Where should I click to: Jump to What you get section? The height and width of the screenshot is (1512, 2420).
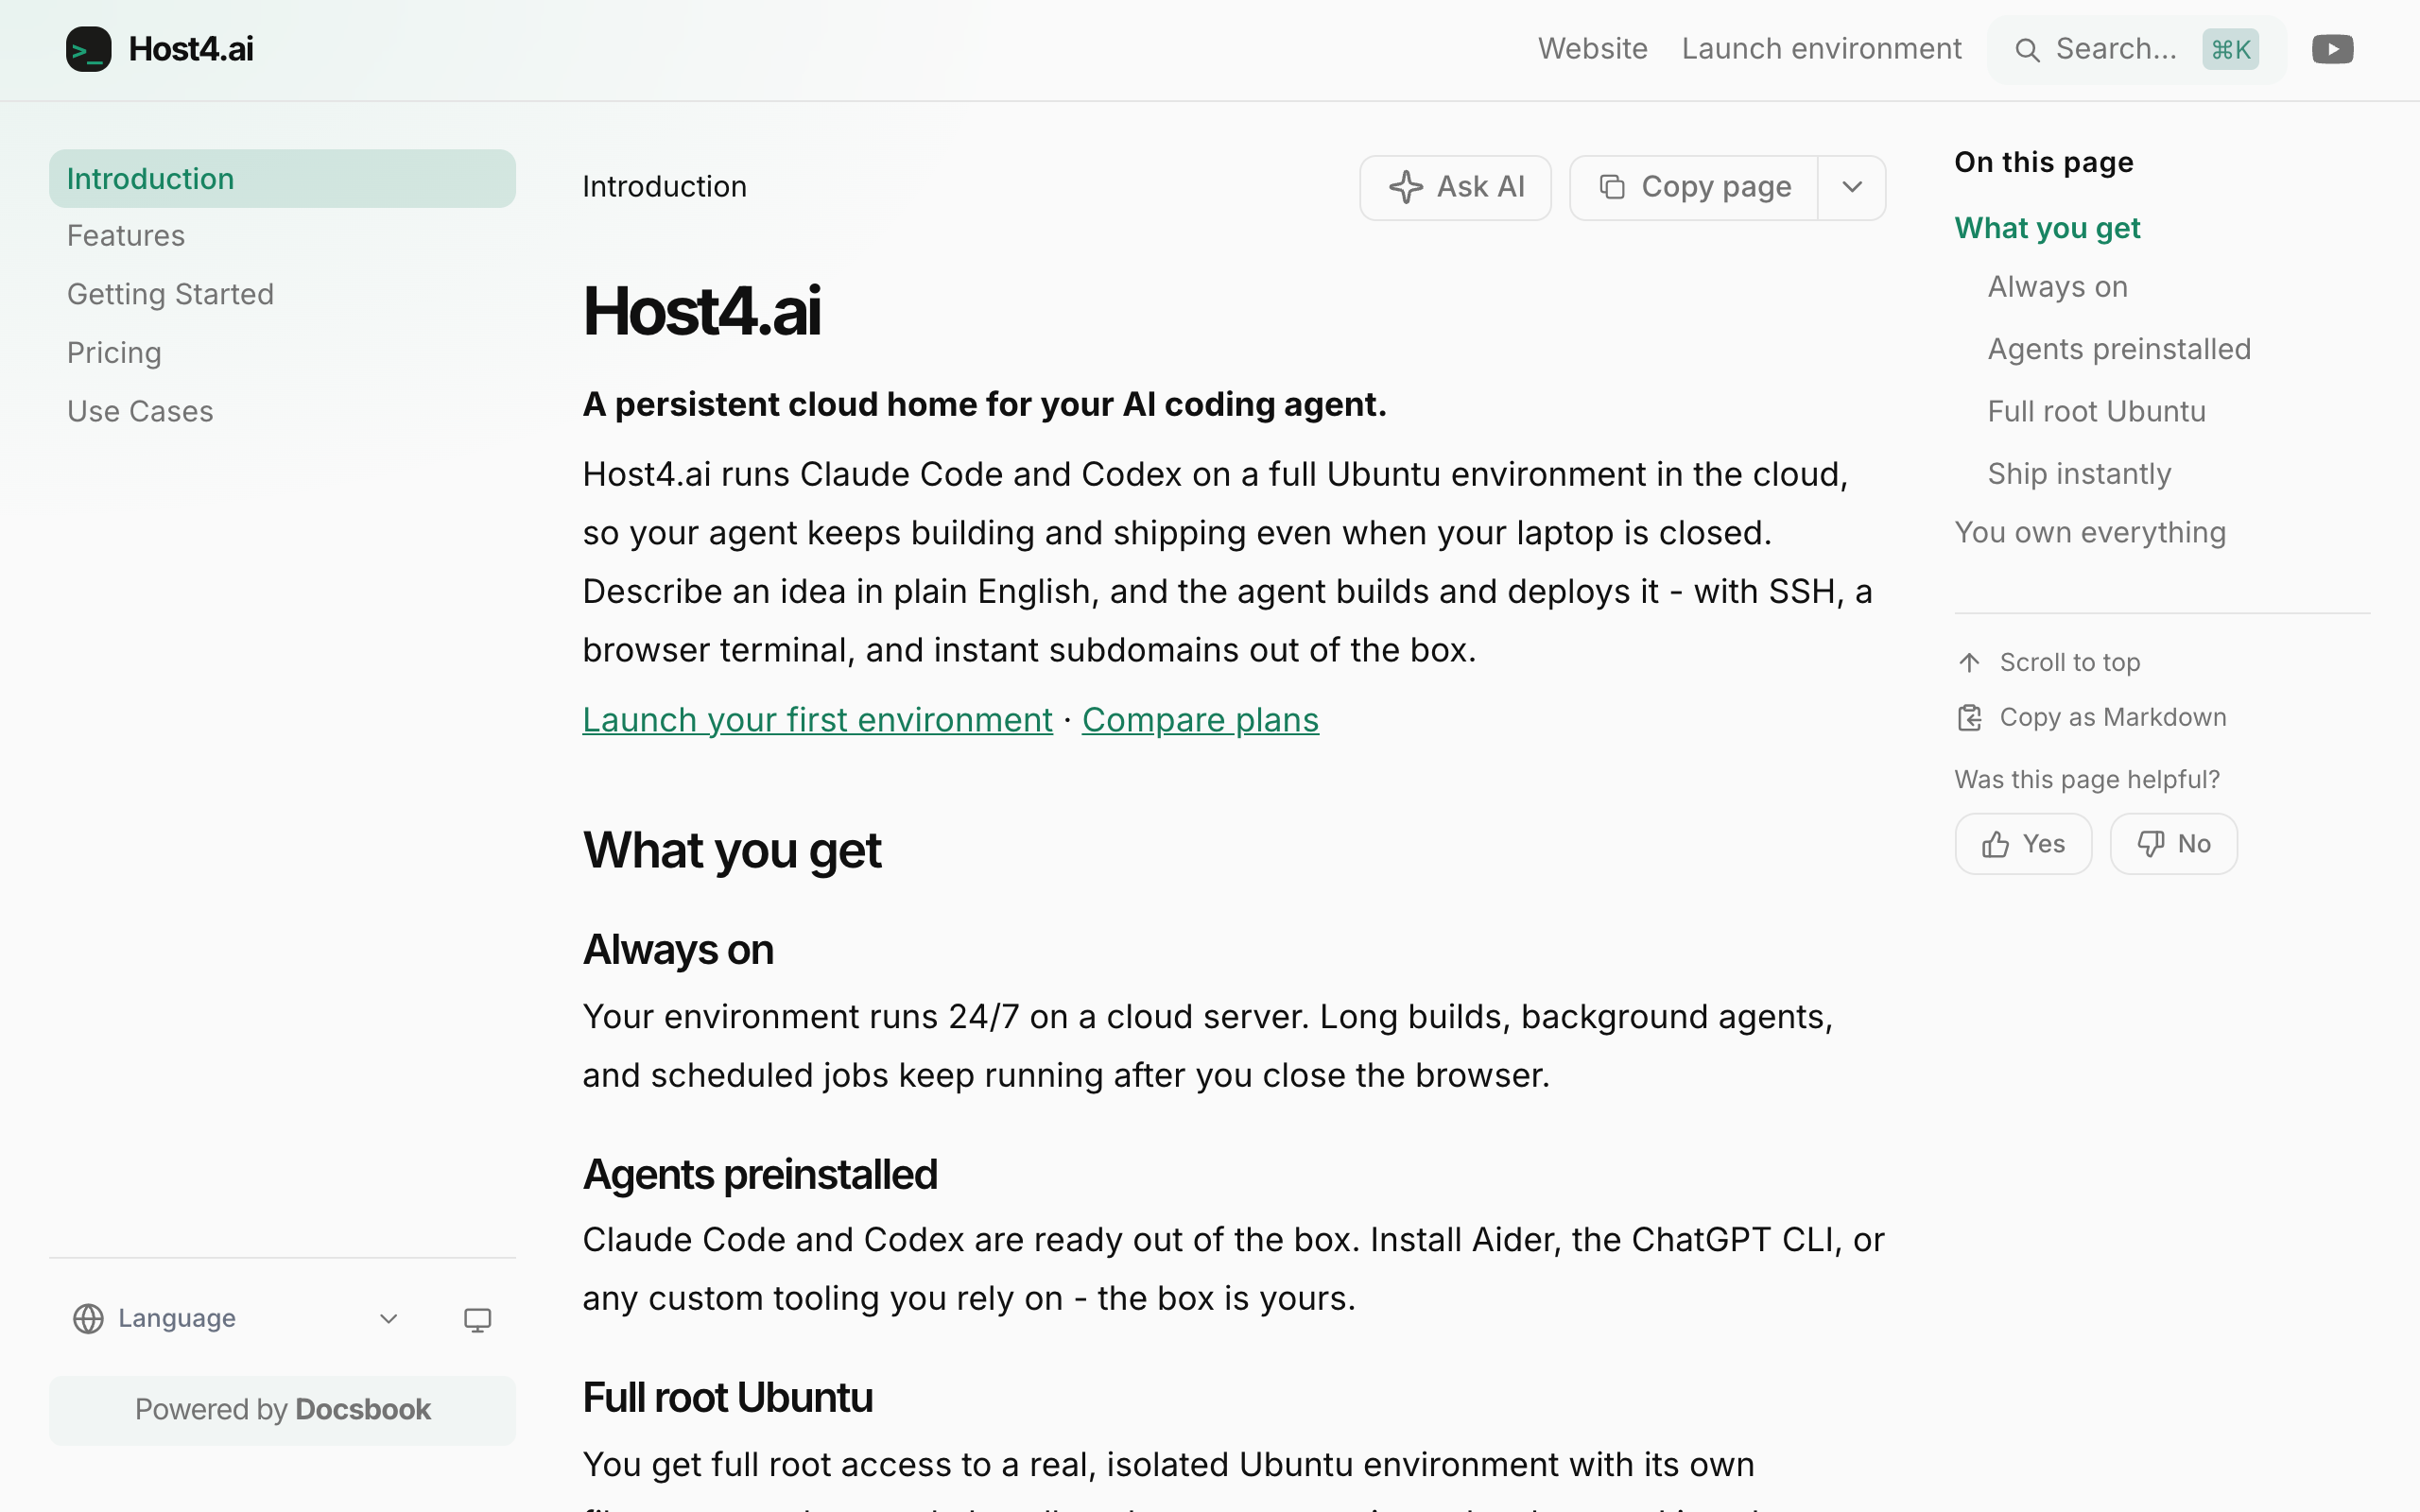pos(2047,229)
